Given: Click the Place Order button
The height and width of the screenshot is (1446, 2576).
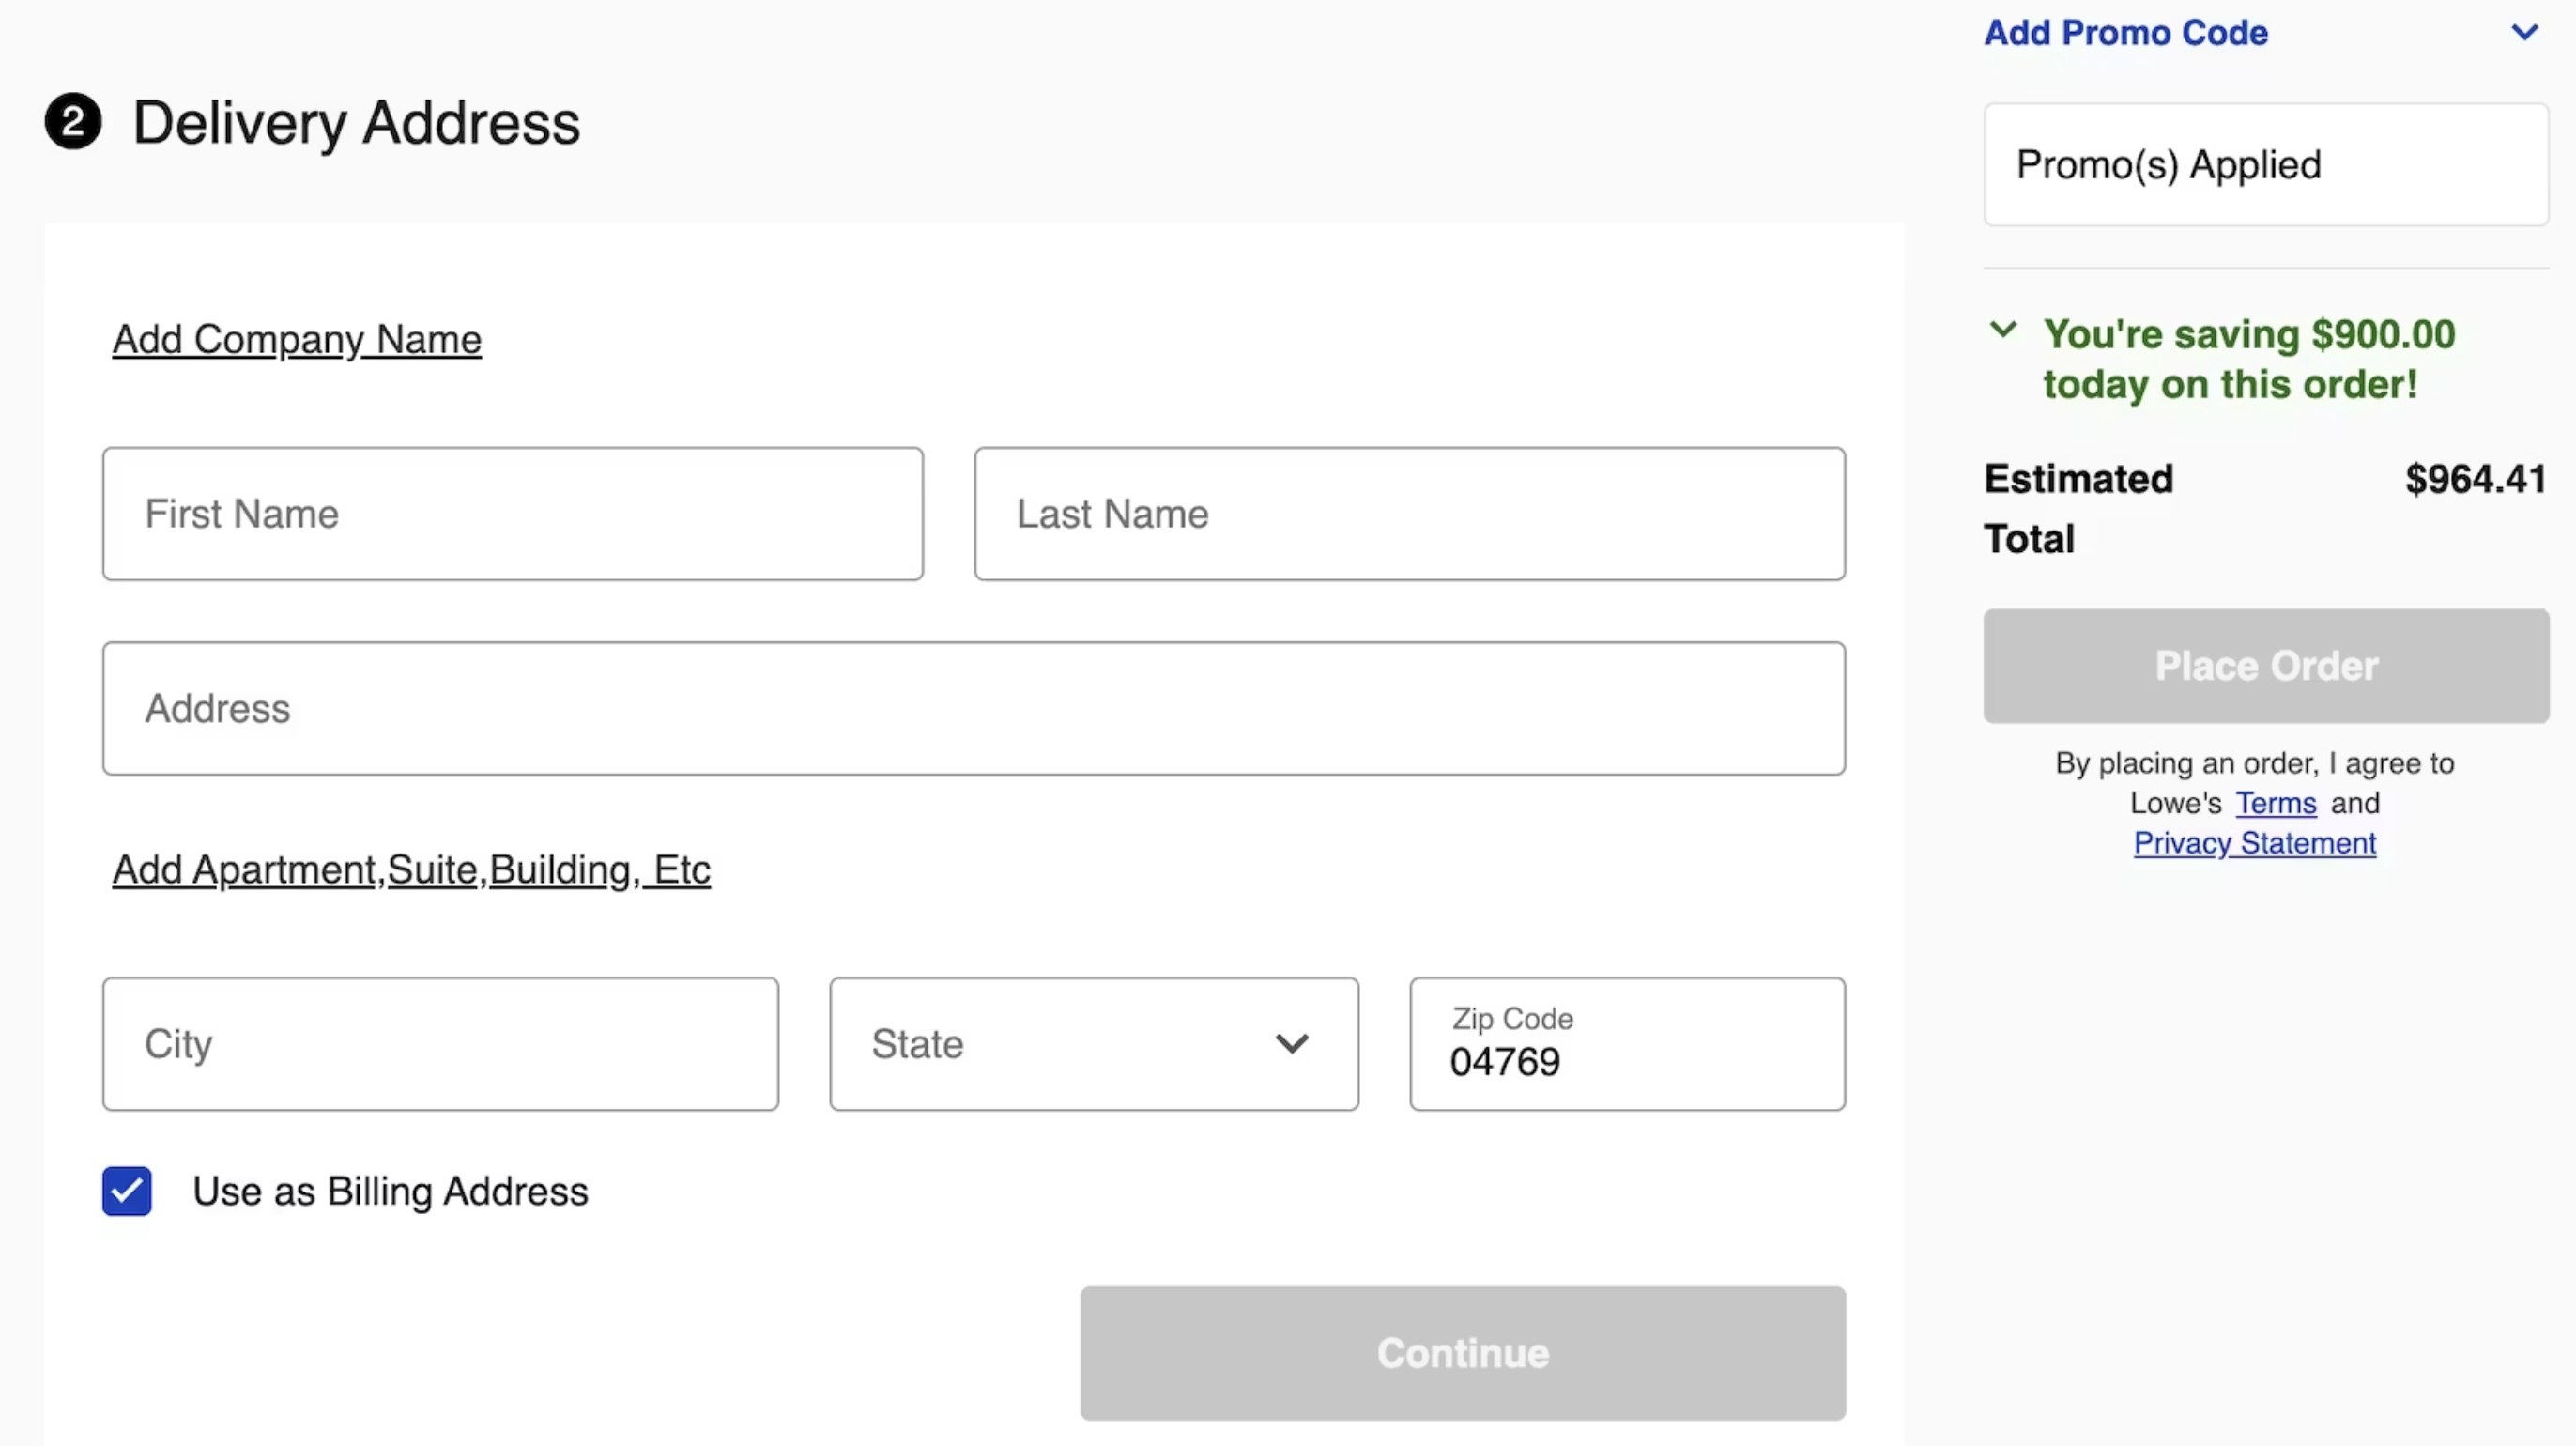Looking at the screenshot, I should [x=2264, y=666].
